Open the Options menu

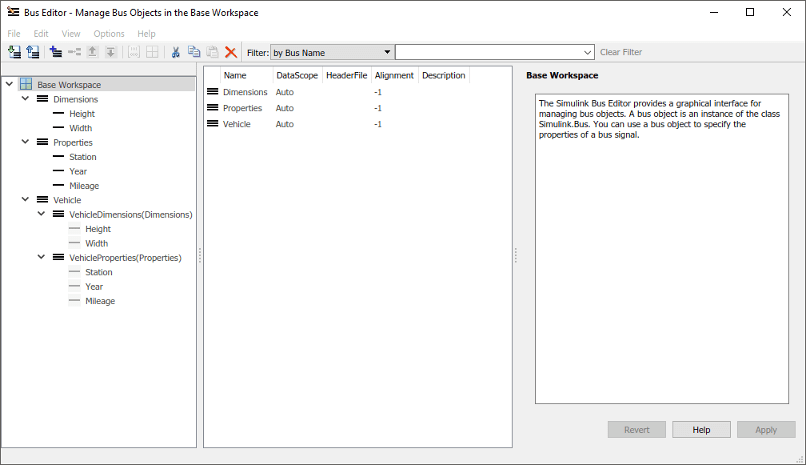109,33
